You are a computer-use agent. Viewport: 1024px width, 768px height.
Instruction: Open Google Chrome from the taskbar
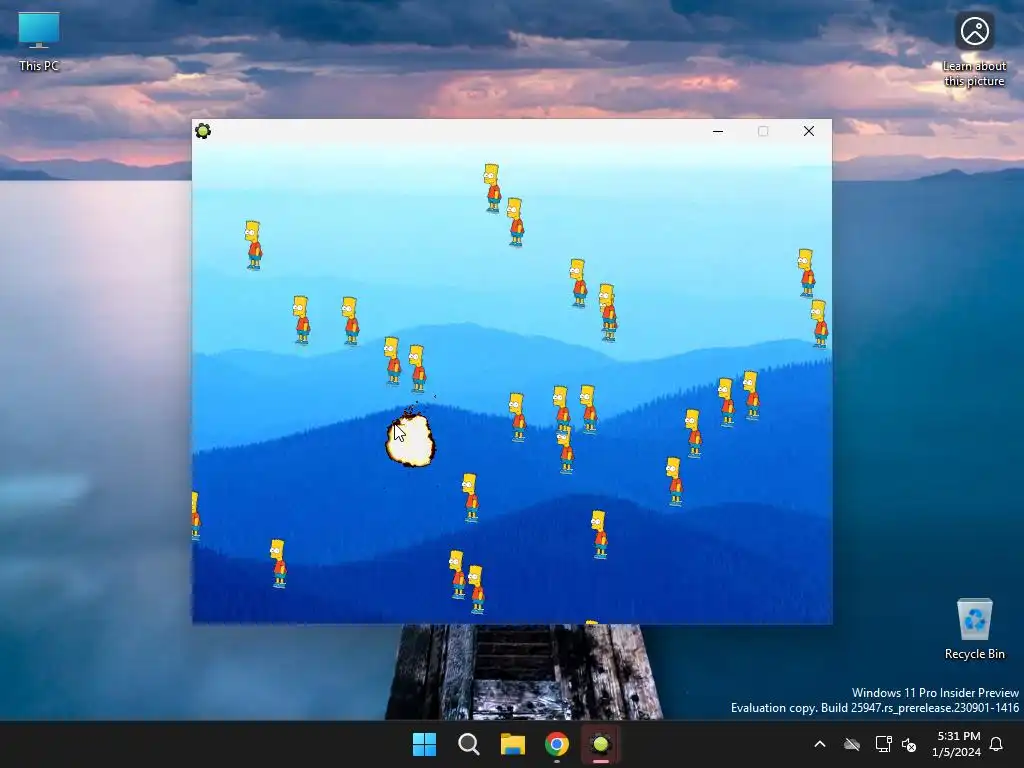[x=557, y=744]
